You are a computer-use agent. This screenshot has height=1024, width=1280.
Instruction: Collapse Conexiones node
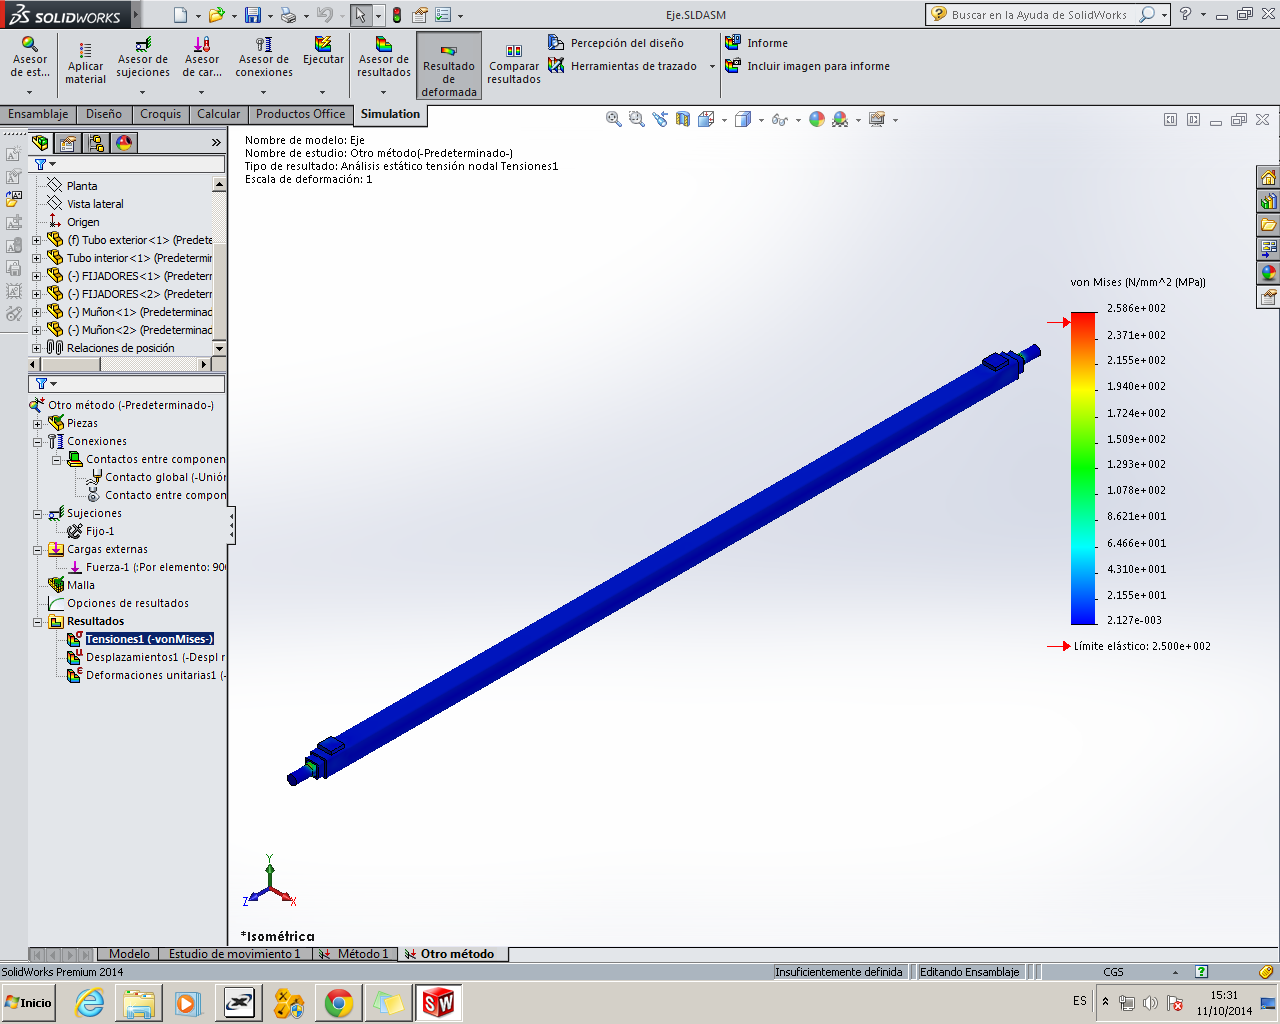click(37, 442)
